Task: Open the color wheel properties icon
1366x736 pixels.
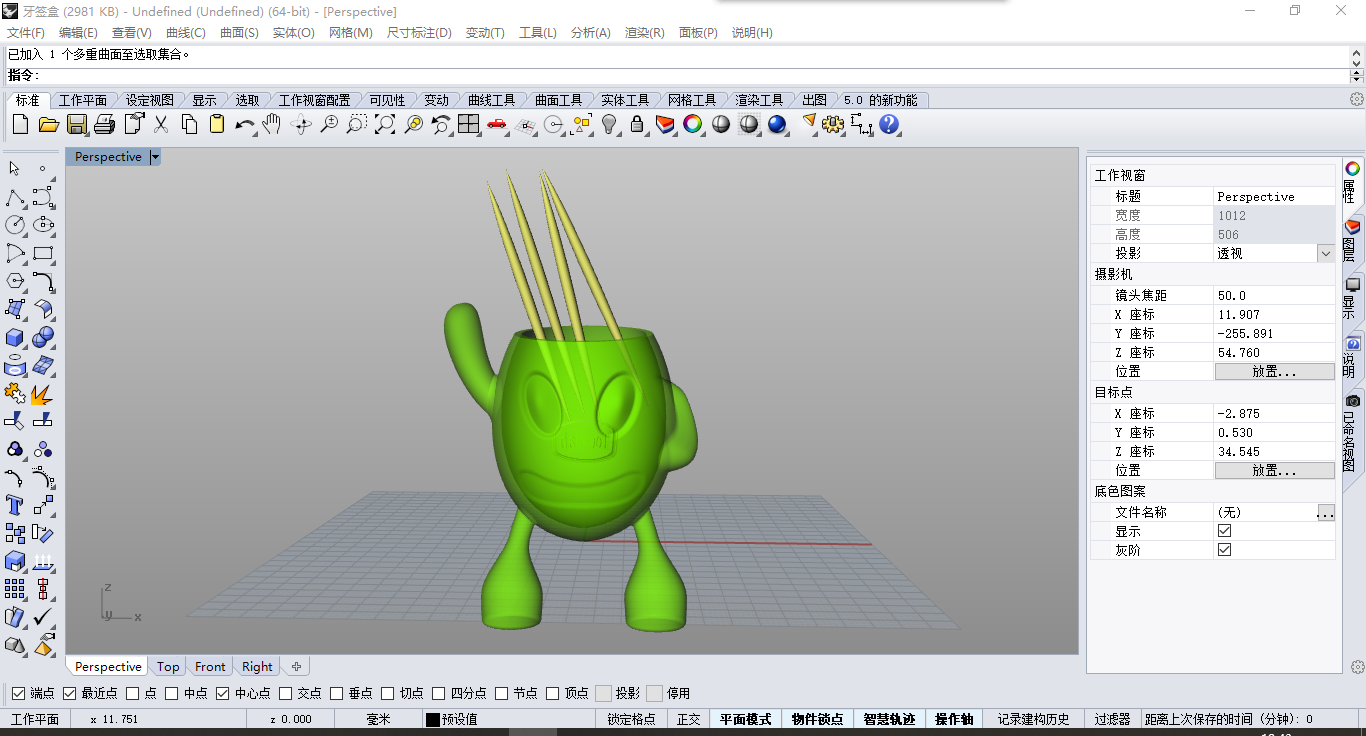Action: [x=693, y=124]
